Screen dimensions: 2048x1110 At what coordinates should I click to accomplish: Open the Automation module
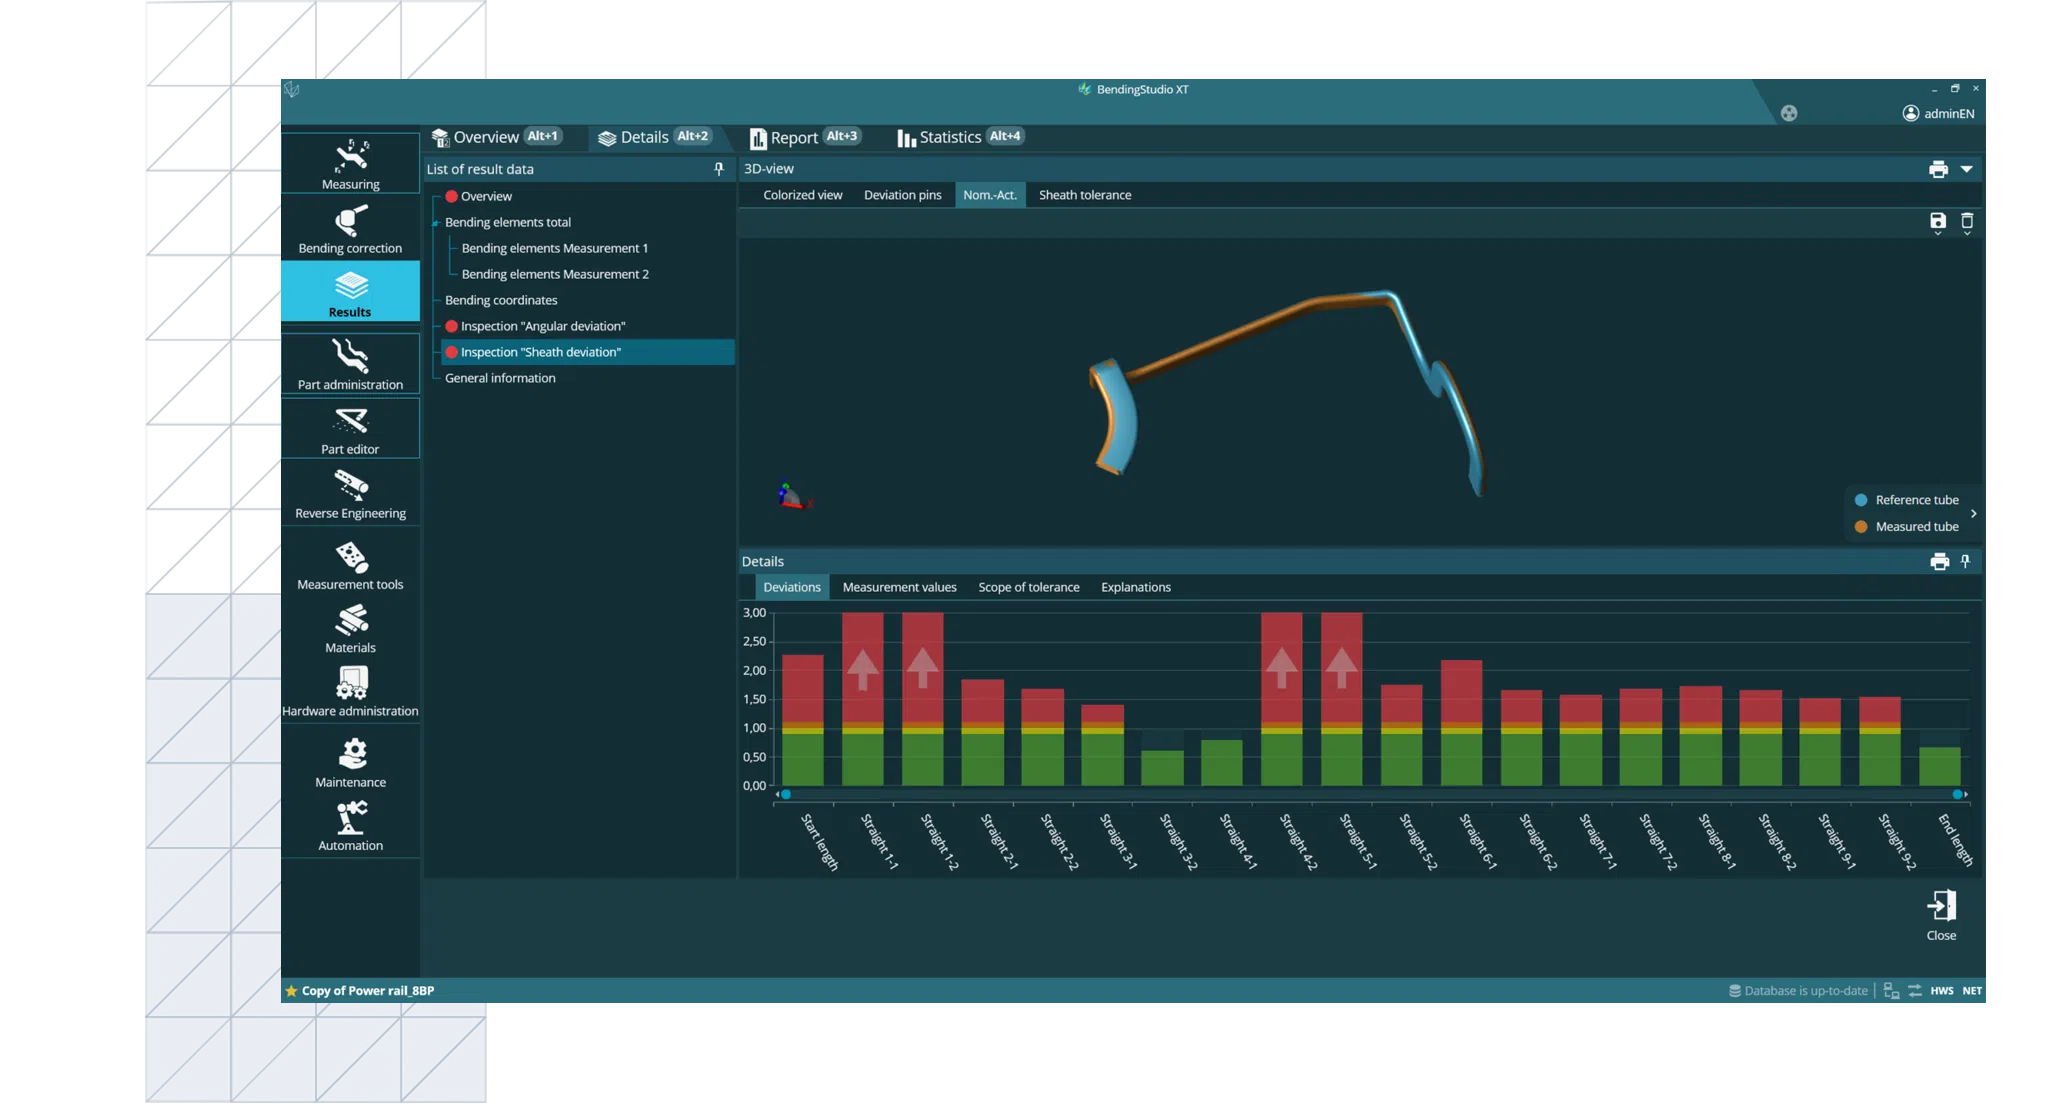[350, 826]
